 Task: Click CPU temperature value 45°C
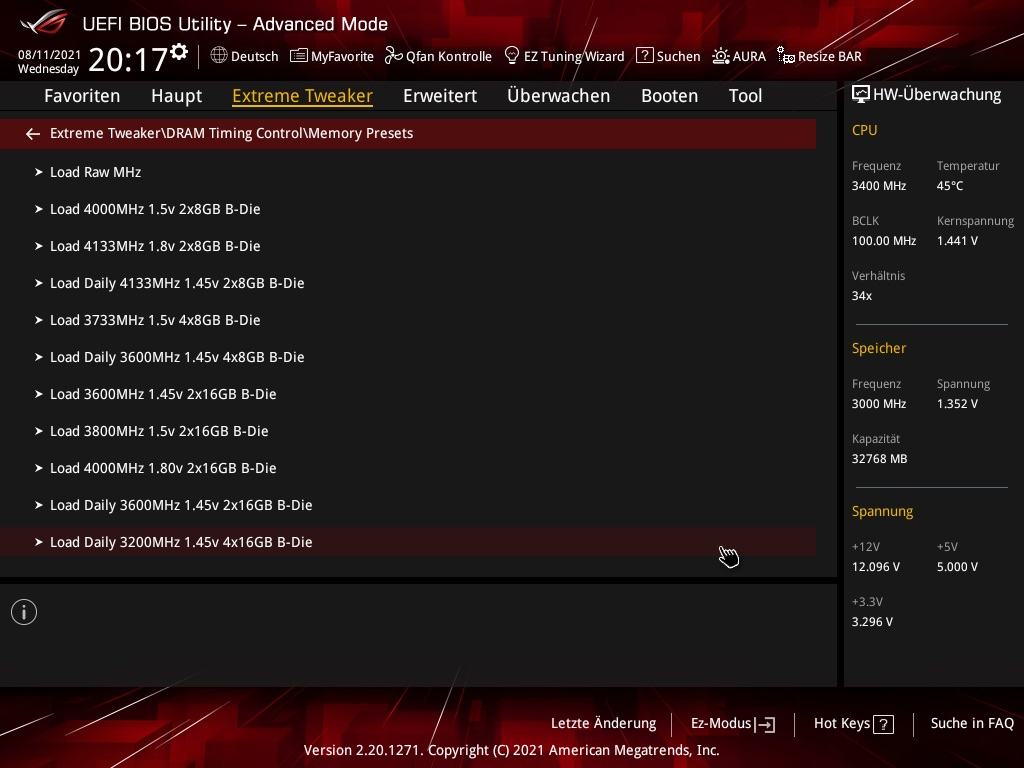(950, 186)
